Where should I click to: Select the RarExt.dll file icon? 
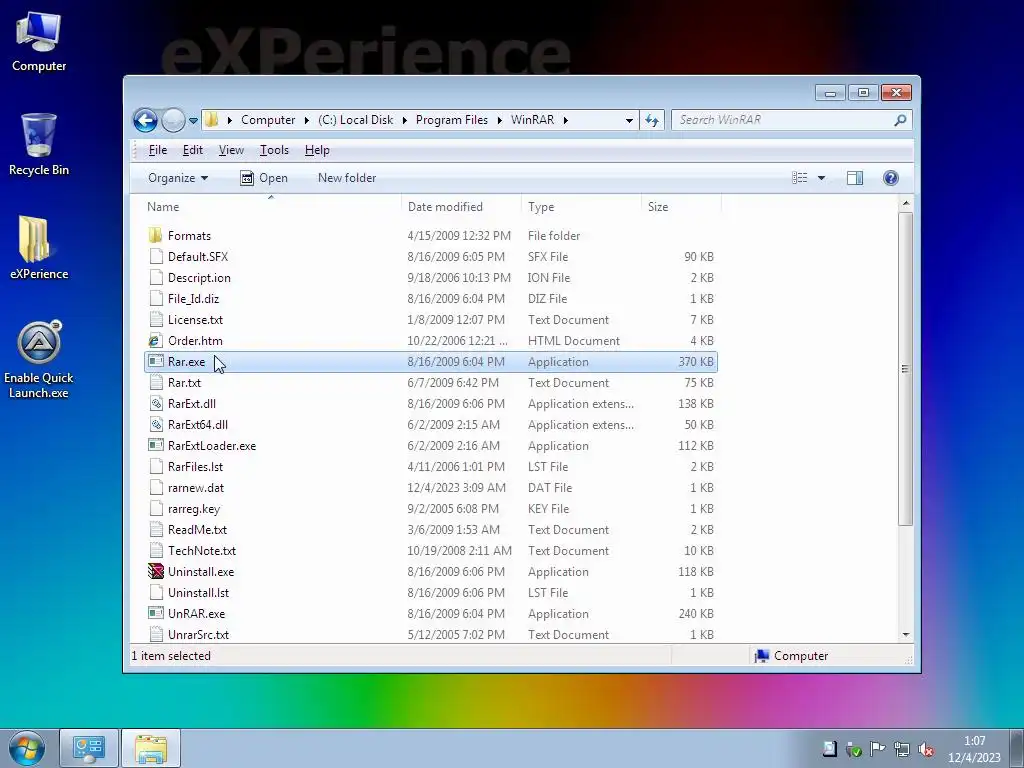coord(155,404)
